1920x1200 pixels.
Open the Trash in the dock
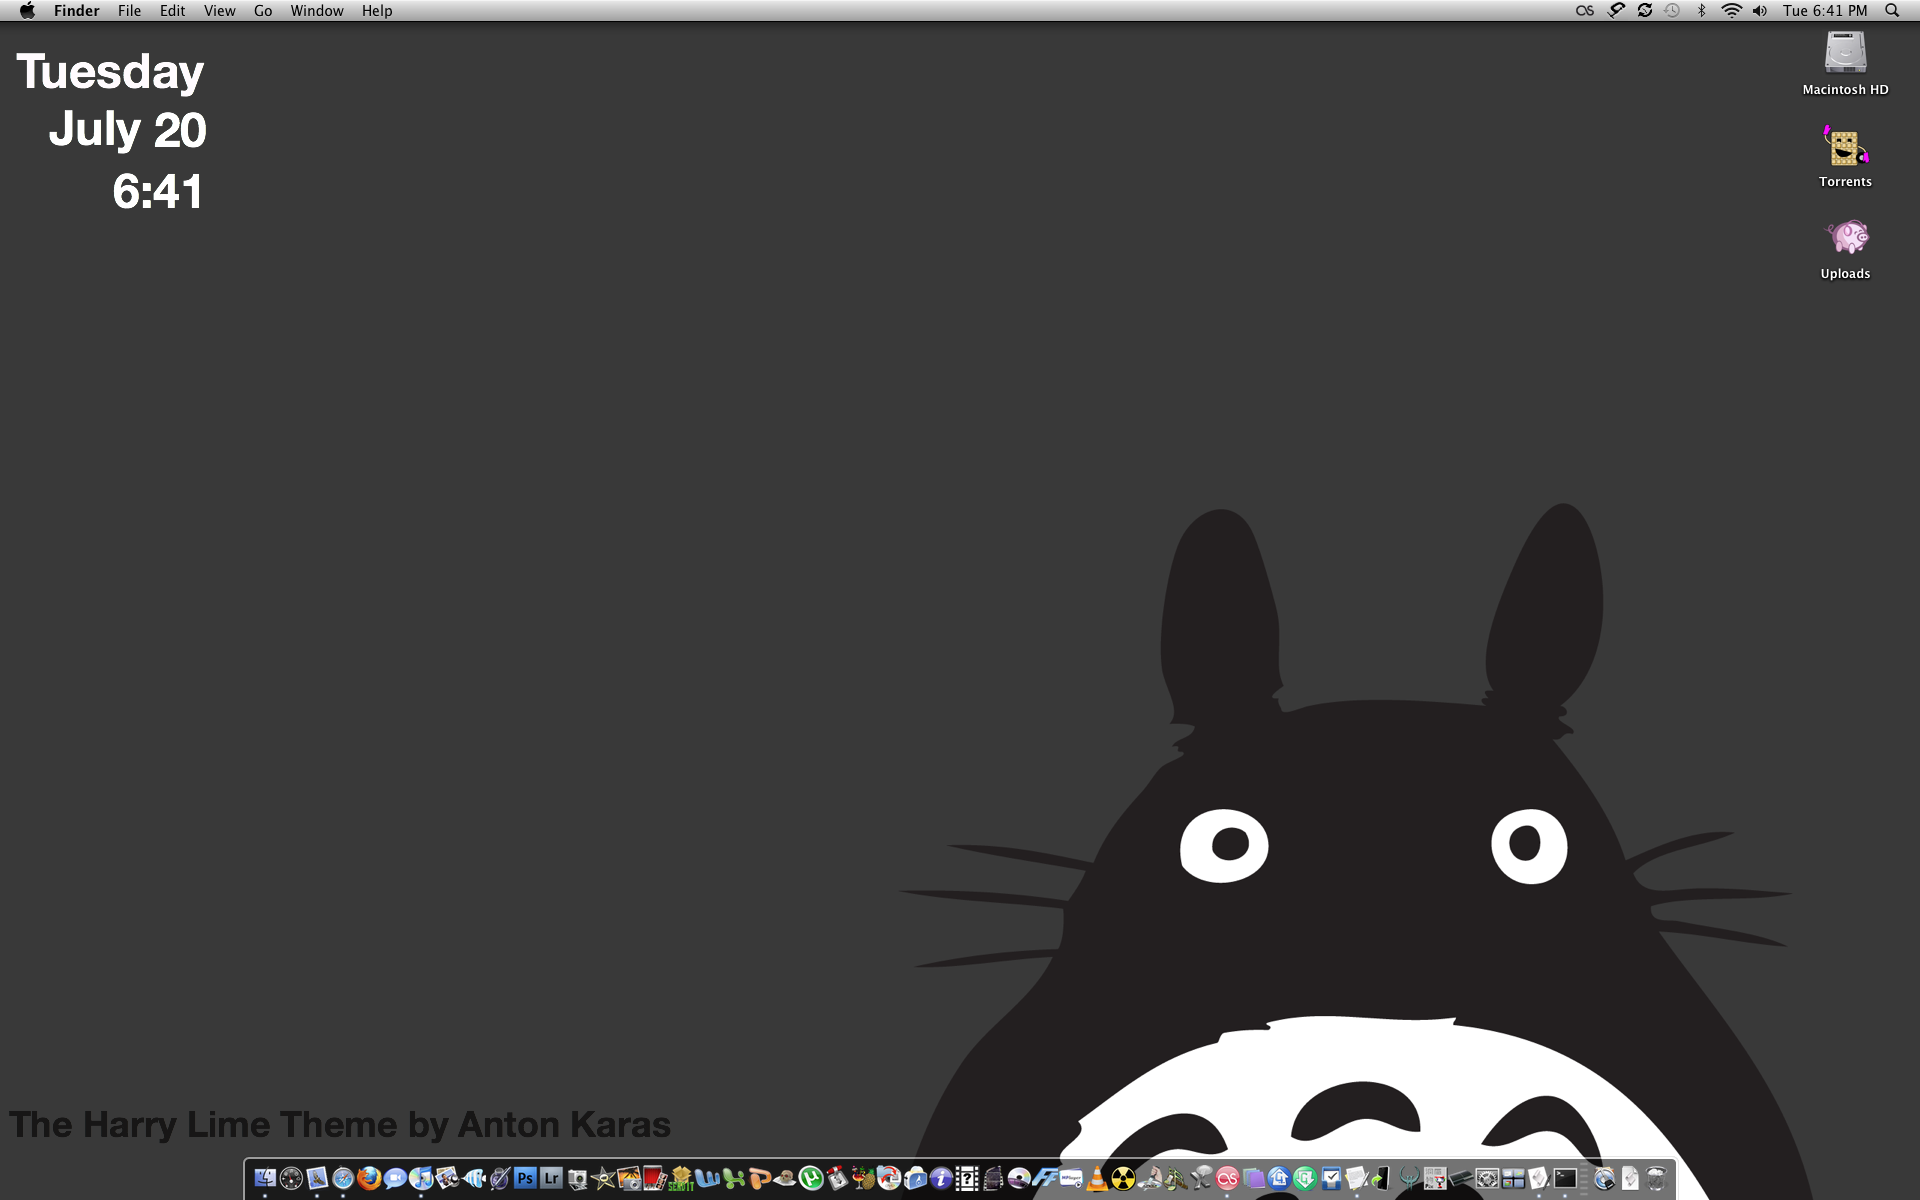pyautogui.click(x=1657, y=1178)
